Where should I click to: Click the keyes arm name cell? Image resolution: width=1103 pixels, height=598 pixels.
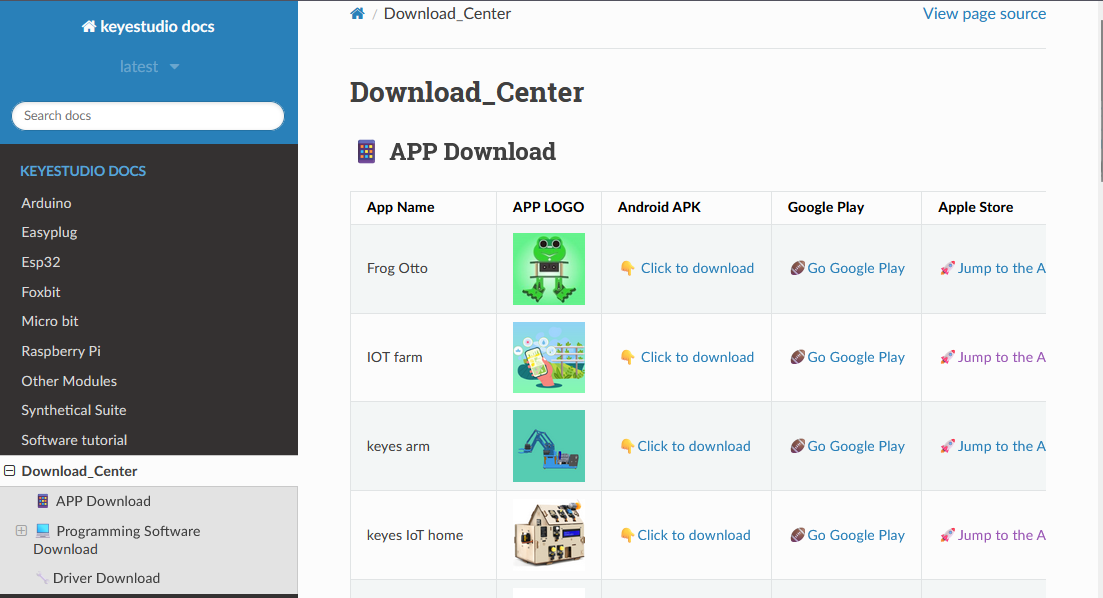click(x=398, y=446)
